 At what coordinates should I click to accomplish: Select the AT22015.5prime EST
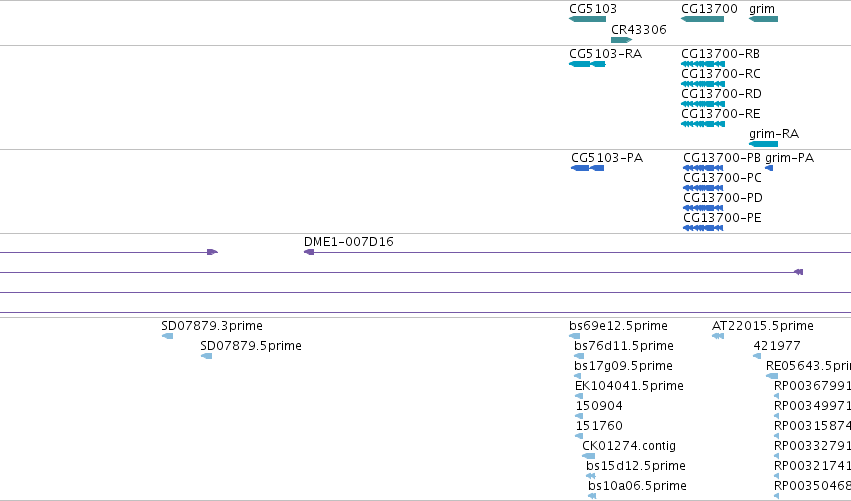(763, 326)
